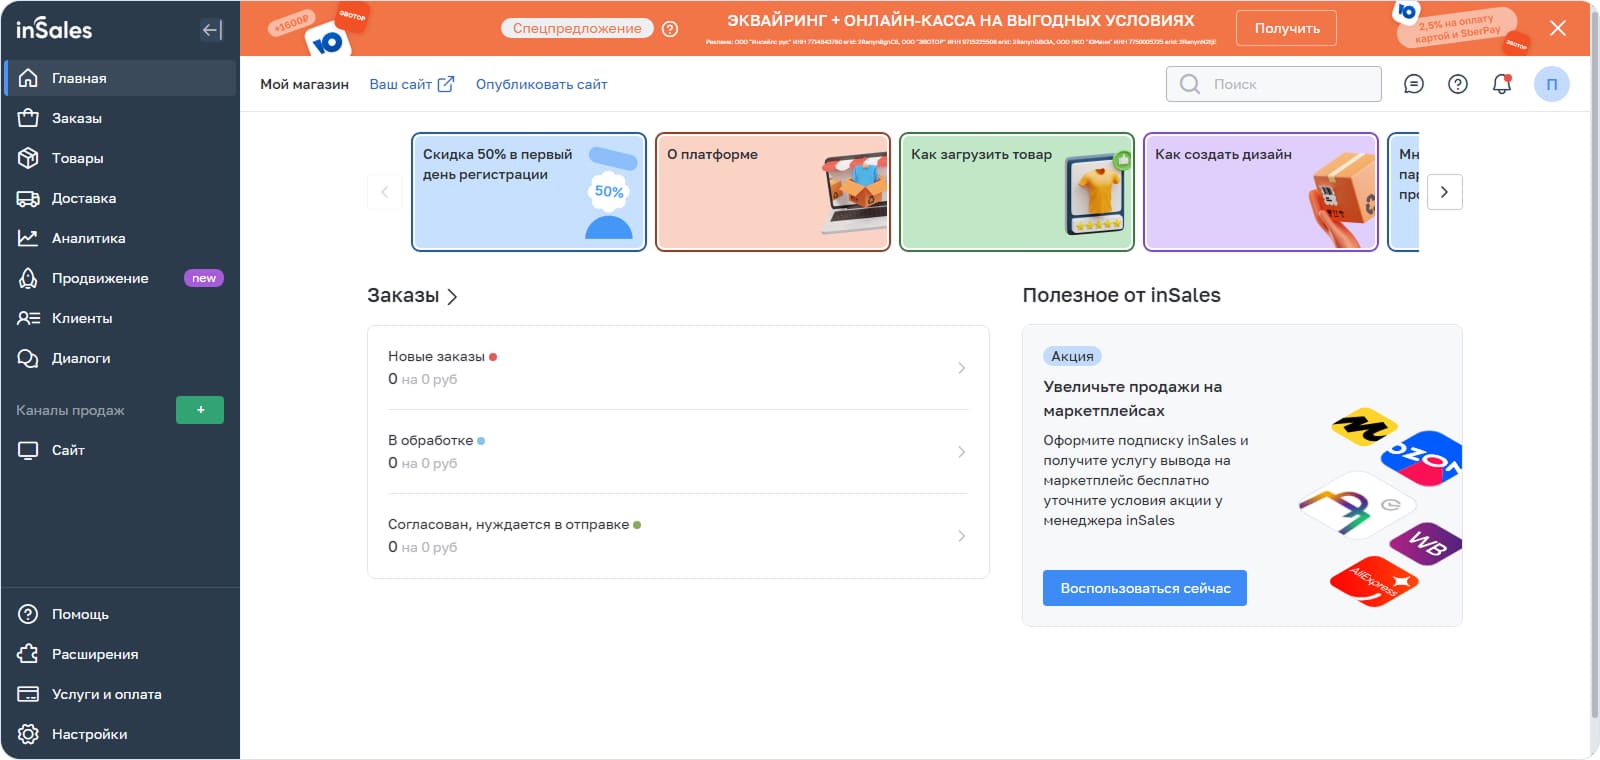Expand Согласован, нуждается в отправке chevron

coord(961,536)
